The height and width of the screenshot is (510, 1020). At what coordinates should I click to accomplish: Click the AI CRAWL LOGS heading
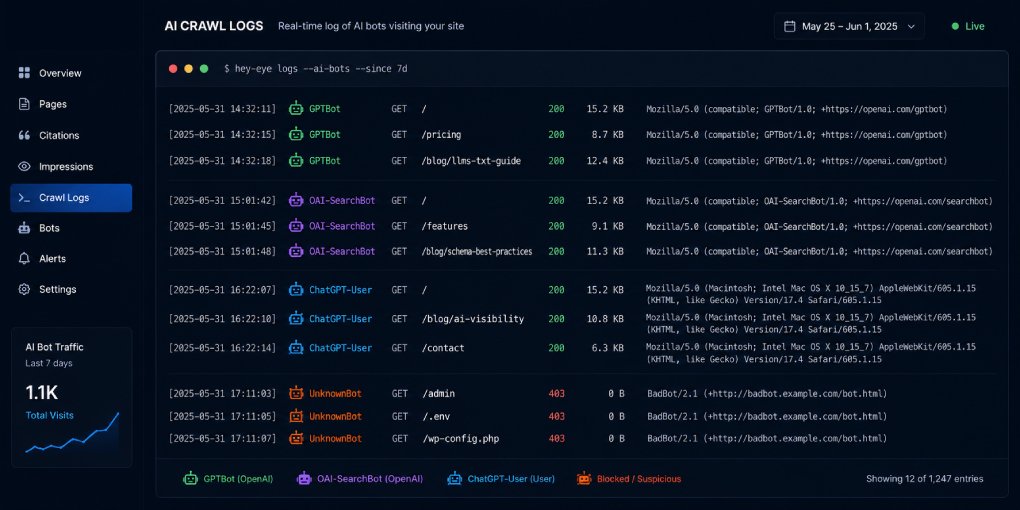coord(214,26)
